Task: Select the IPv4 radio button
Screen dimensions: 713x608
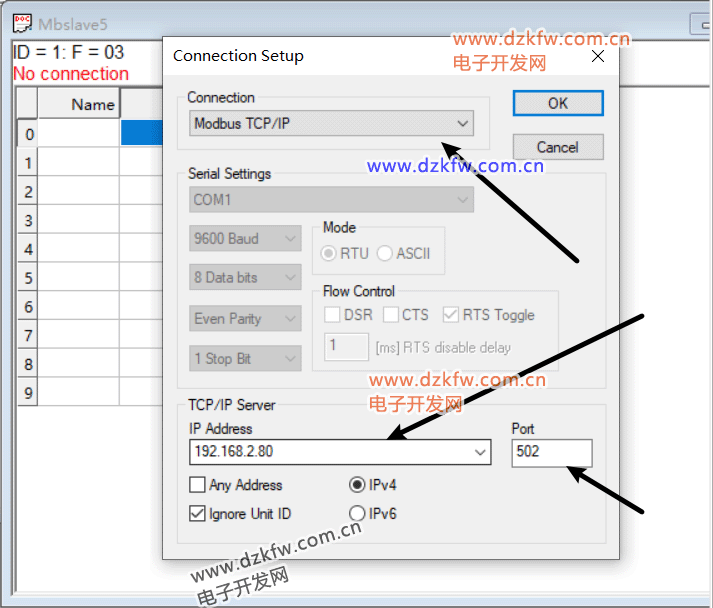Action: click(357, 485)
